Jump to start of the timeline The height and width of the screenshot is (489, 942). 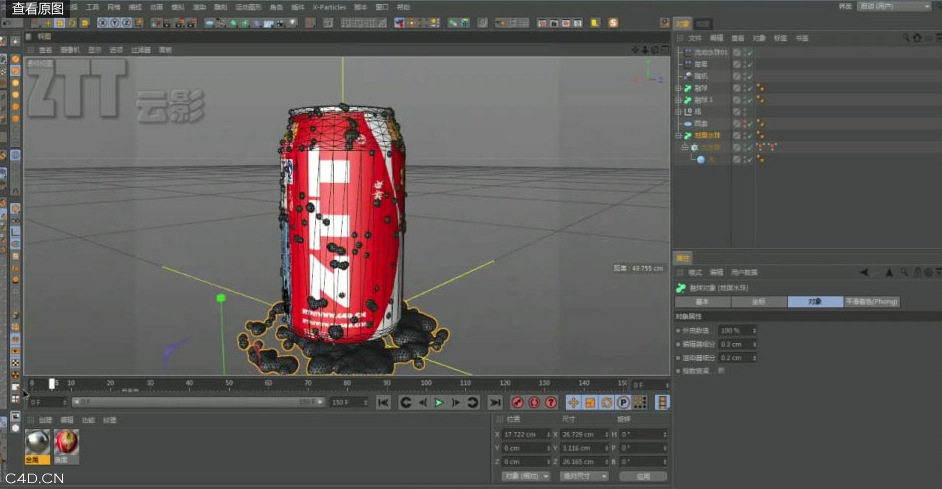383,402
